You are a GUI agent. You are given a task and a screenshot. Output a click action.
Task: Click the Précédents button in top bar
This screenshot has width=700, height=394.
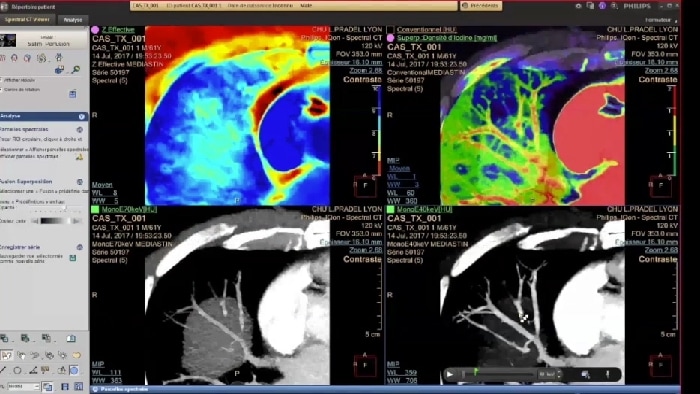point(481,6)
